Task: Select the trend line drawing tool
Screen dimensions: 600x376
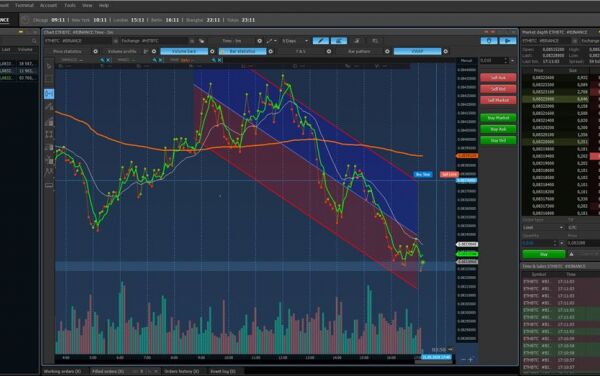Action: [49, 107]
